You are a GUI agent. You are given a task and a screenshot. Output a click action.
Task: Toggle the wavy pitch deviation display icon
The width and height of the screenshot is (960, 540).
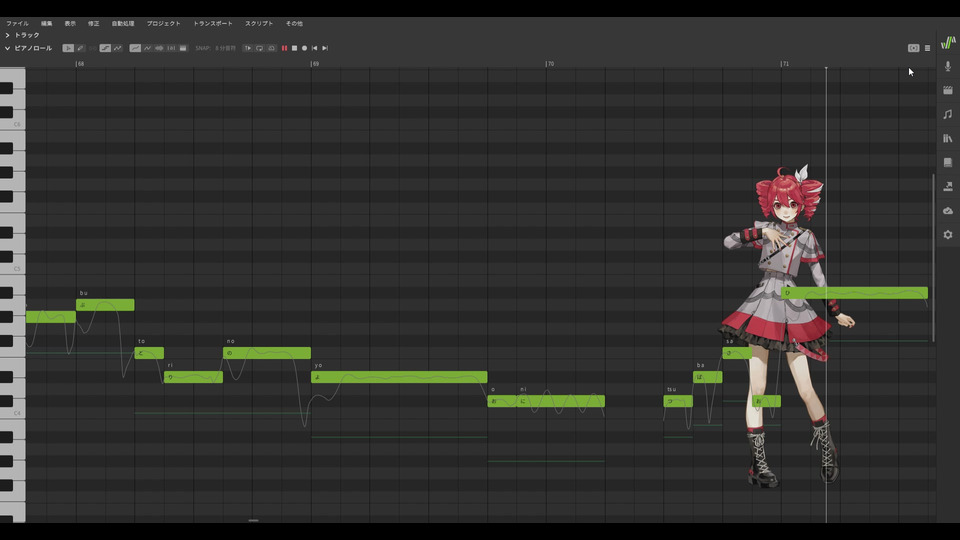tap(147, 48)
